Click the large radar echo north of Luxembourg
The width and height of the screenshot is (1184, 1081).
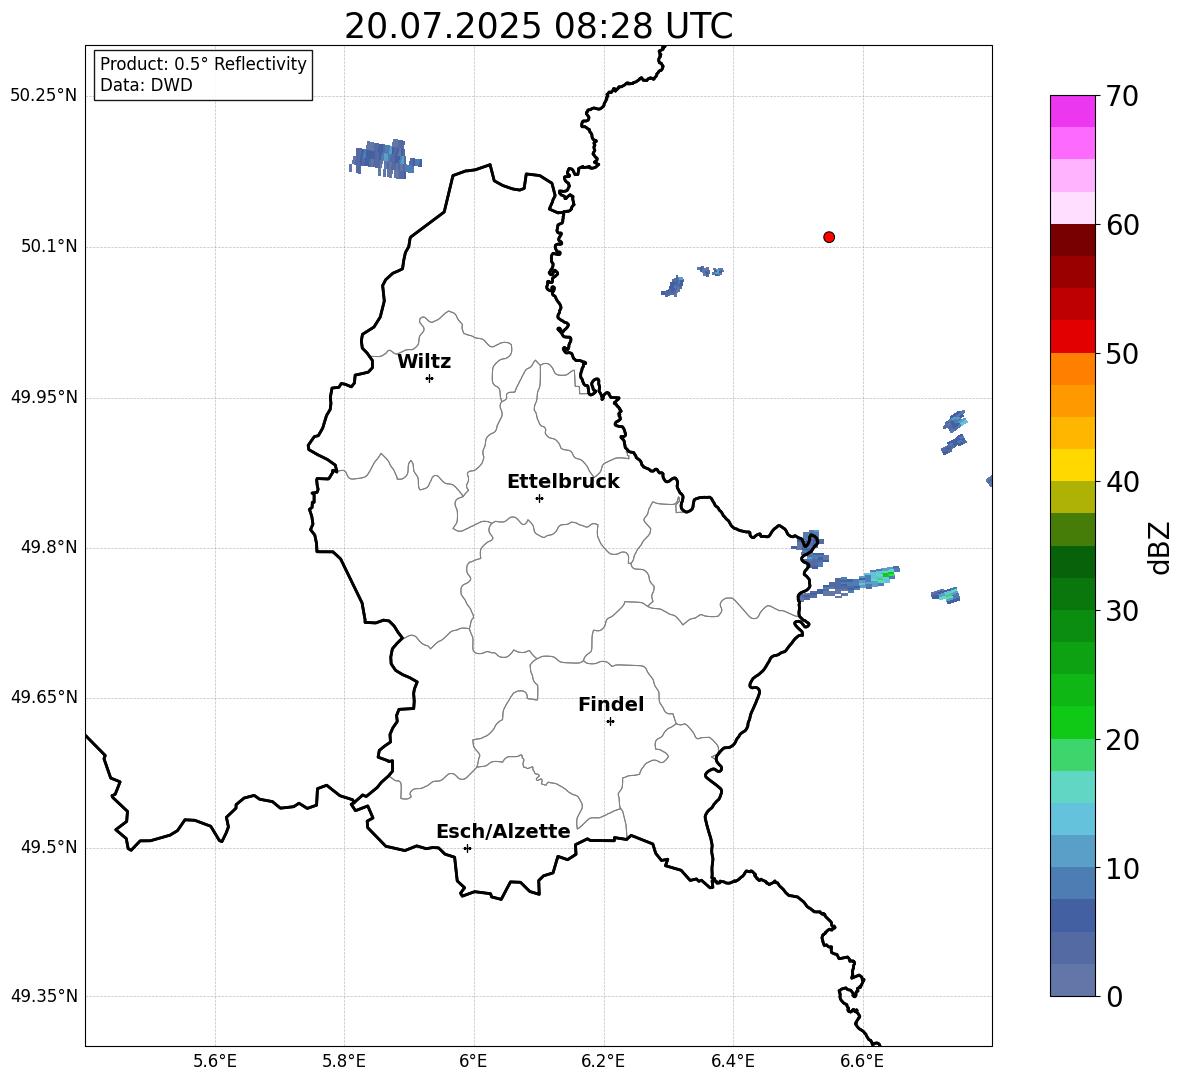pyautogui.click(x=385, y=159)
